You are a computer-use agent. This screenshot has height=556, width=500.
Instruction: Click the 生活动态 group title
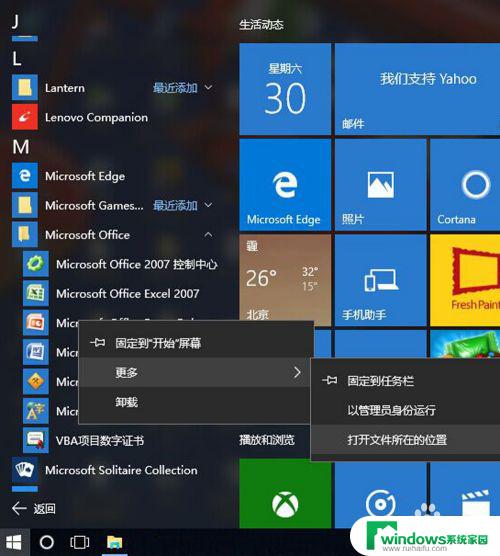click(x=261, y=24)
